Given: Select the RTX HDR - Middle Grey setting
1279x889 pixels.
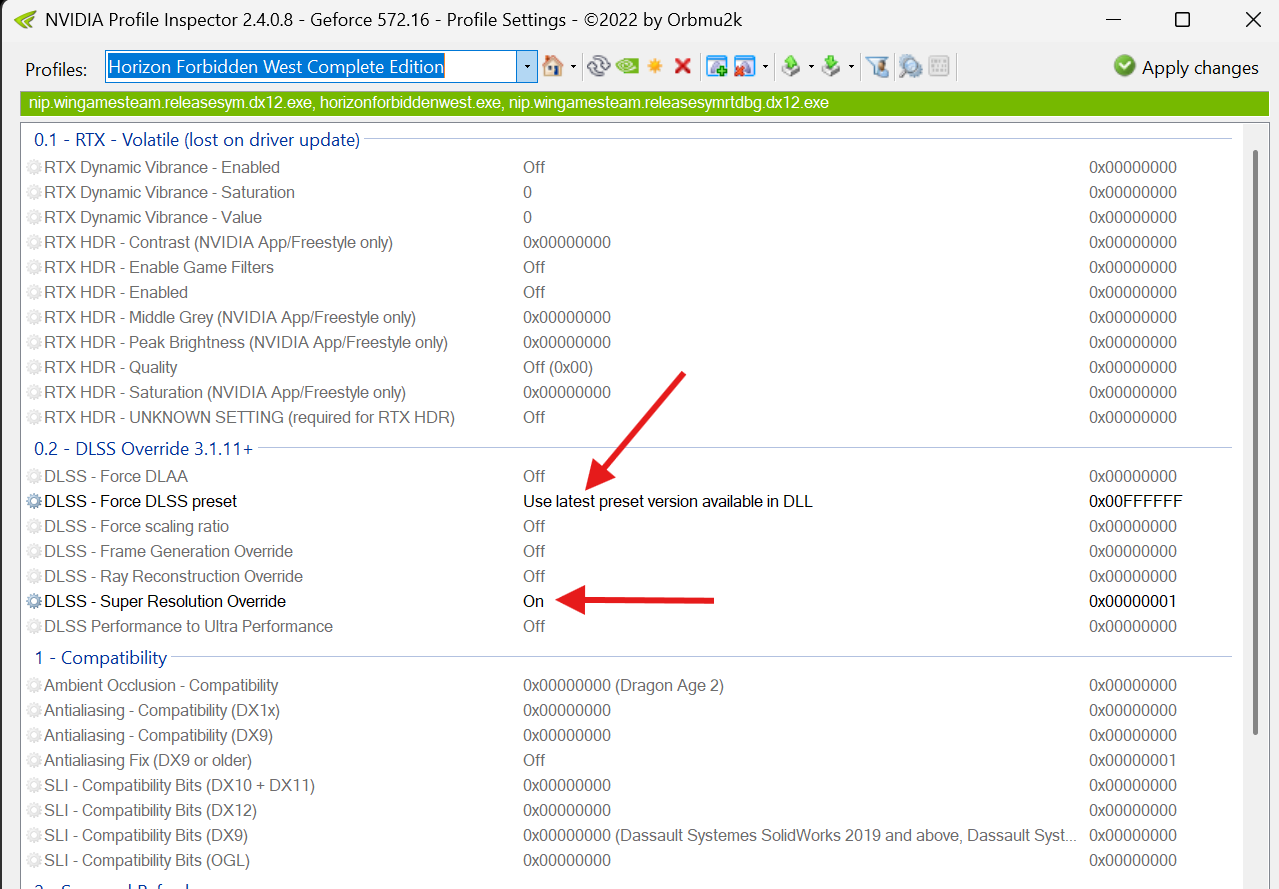Looking at the screenshot, I should pos(230,317).
